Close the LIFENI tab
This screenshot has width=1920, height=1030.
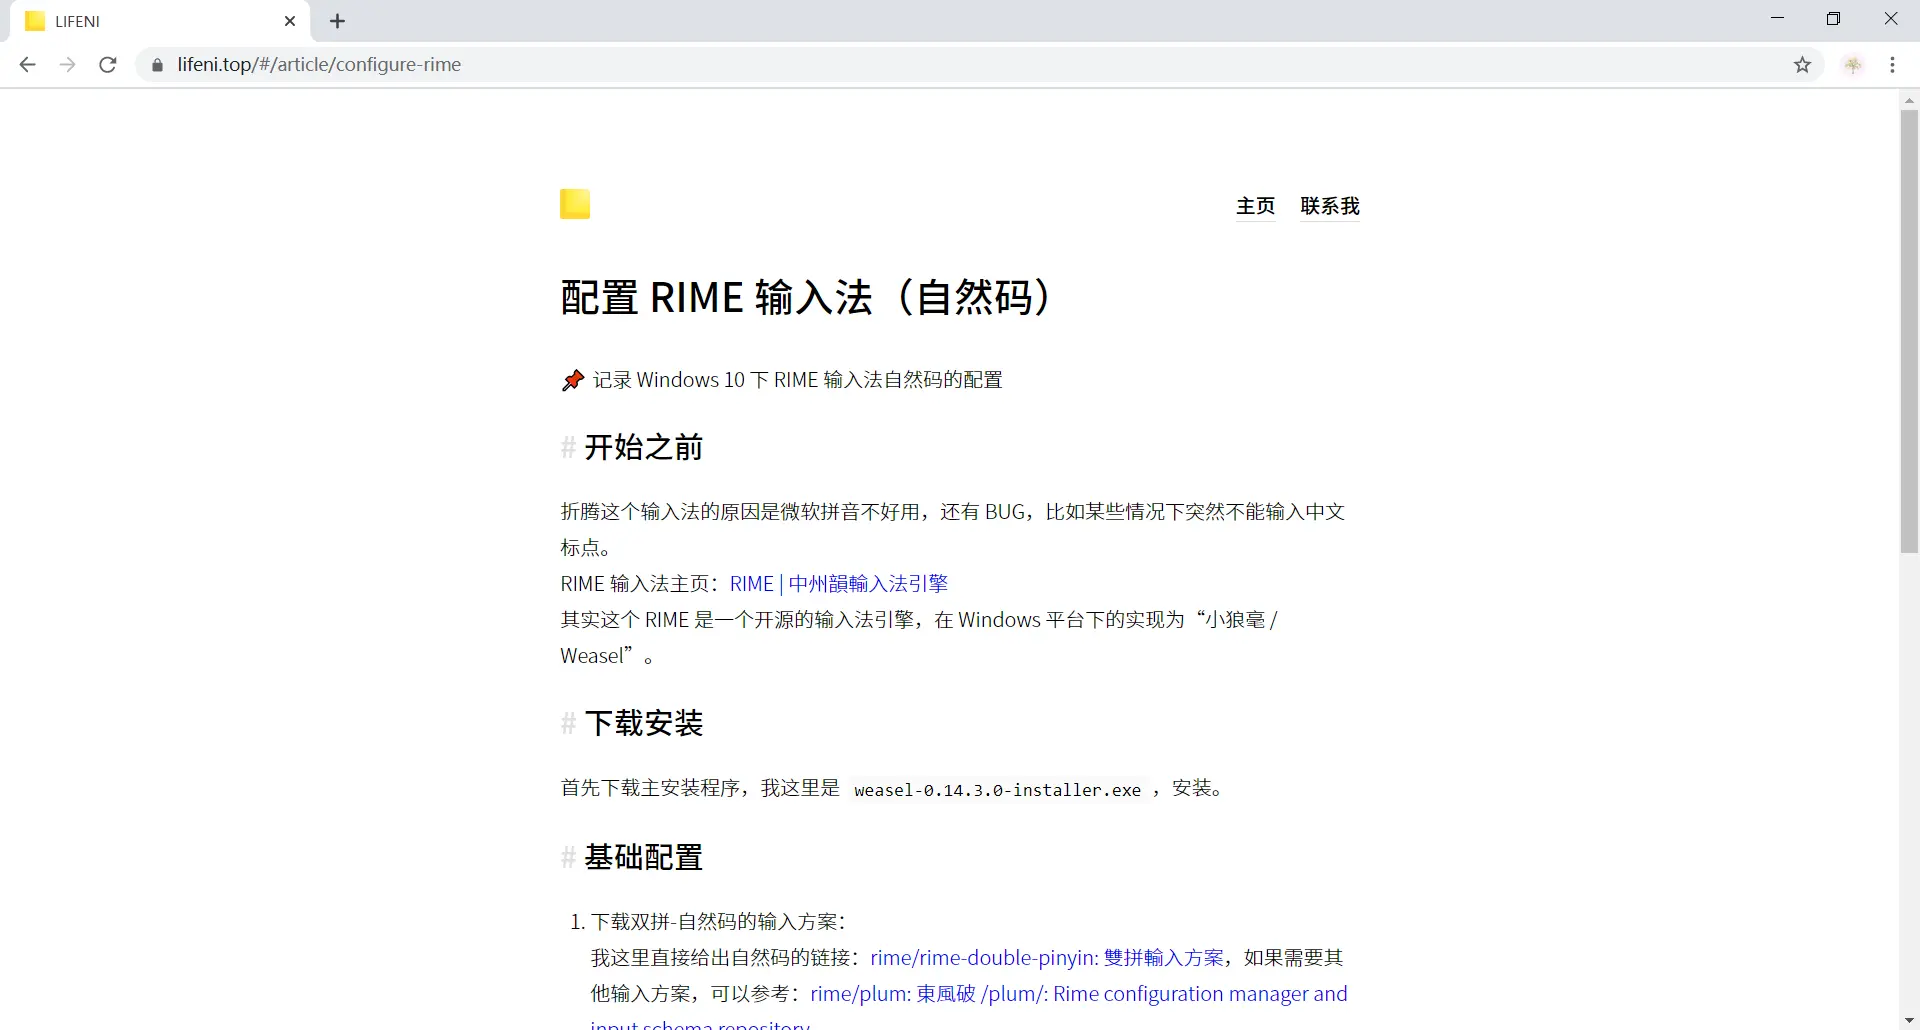coord(290,20)
